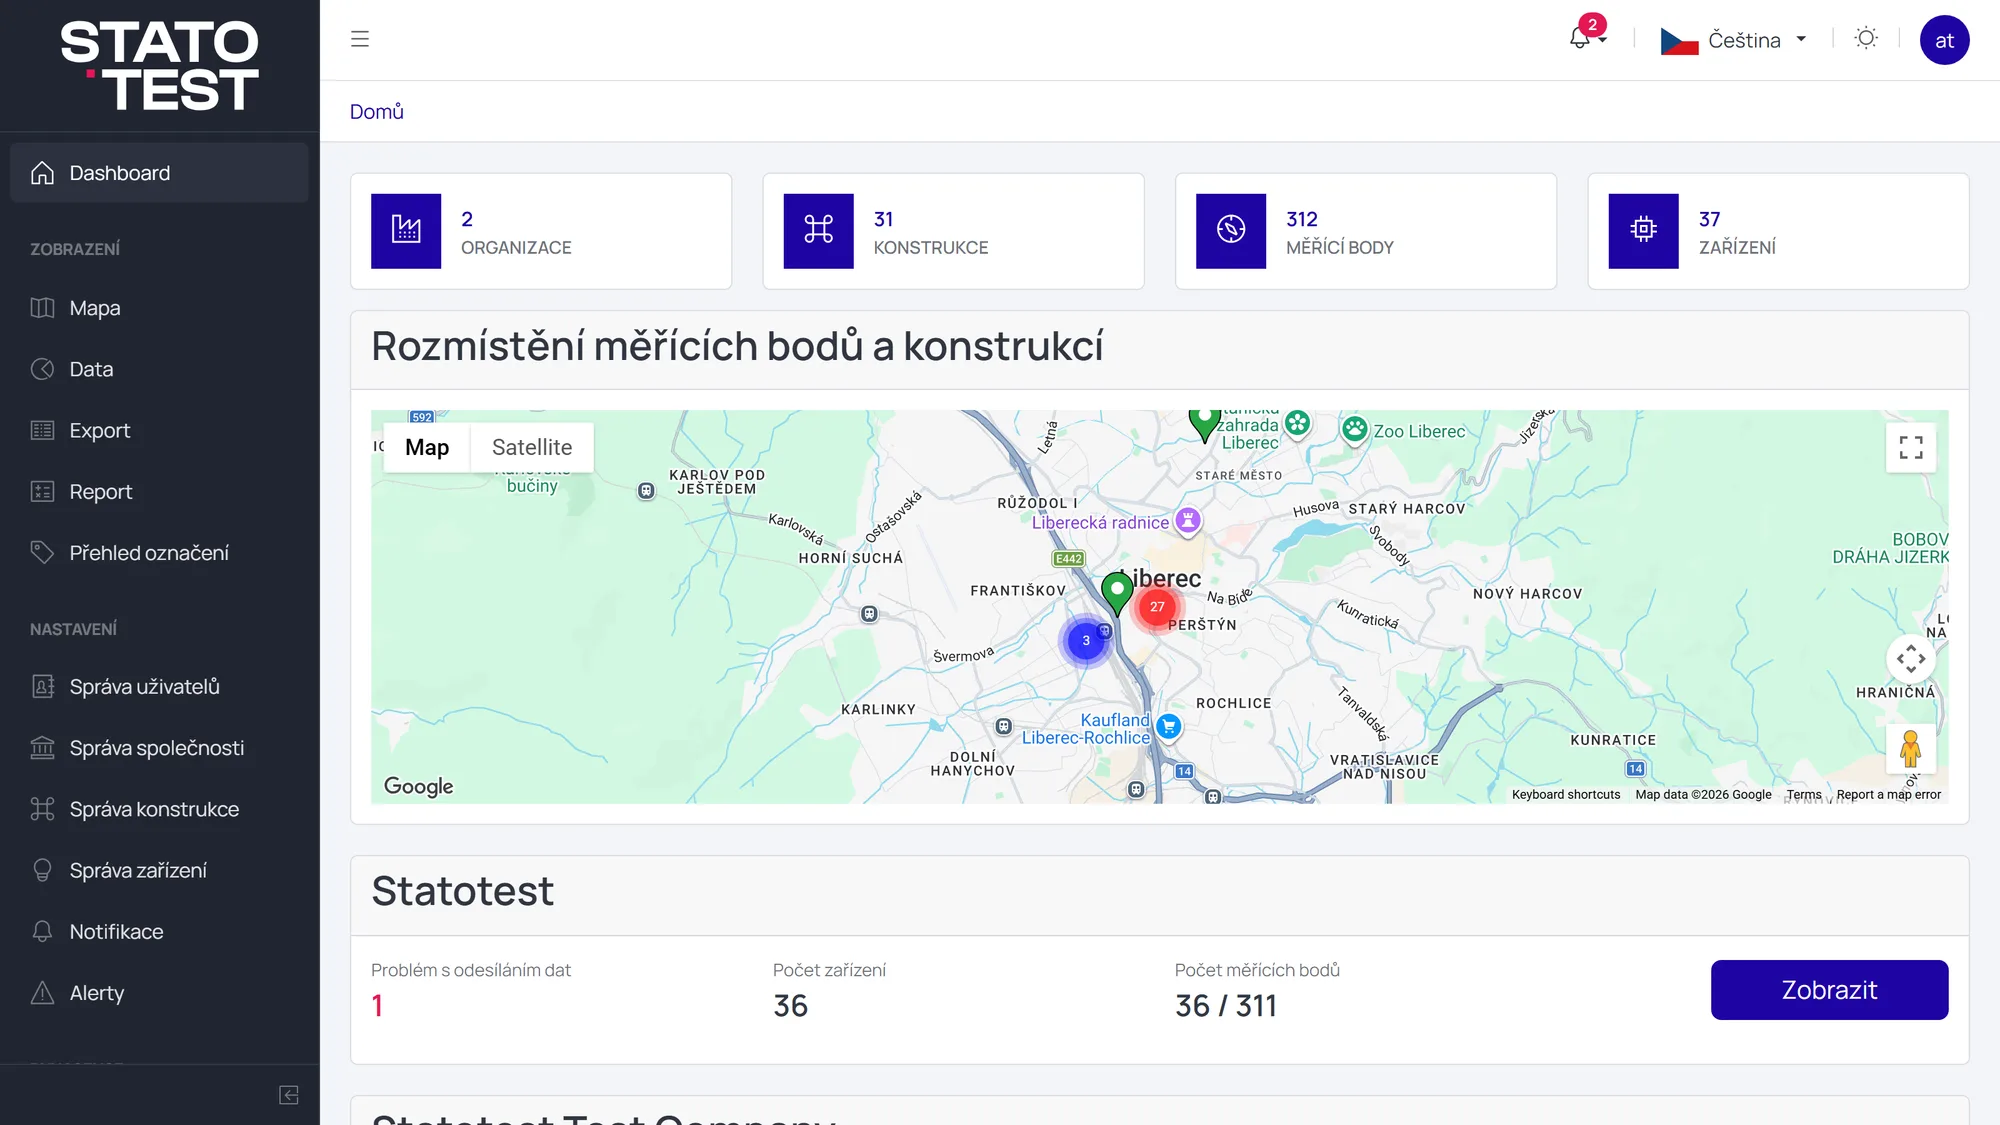
Task: Click the Data pie-chart icon
Action: (x=42, y=369)
